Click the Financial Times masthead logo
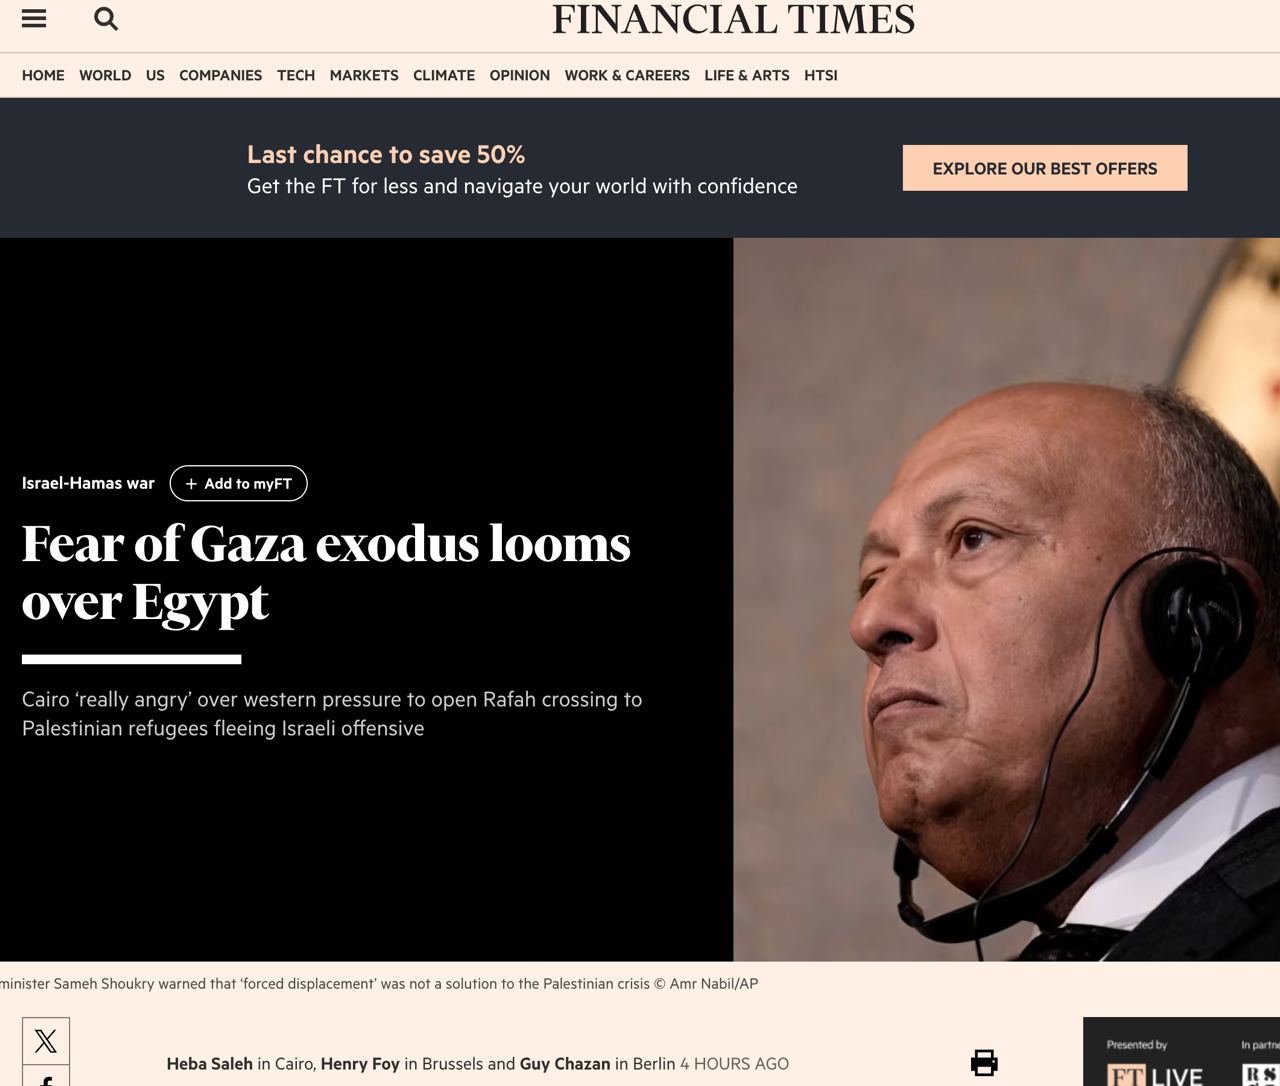1280x1086 pixels. click(734, 20)
